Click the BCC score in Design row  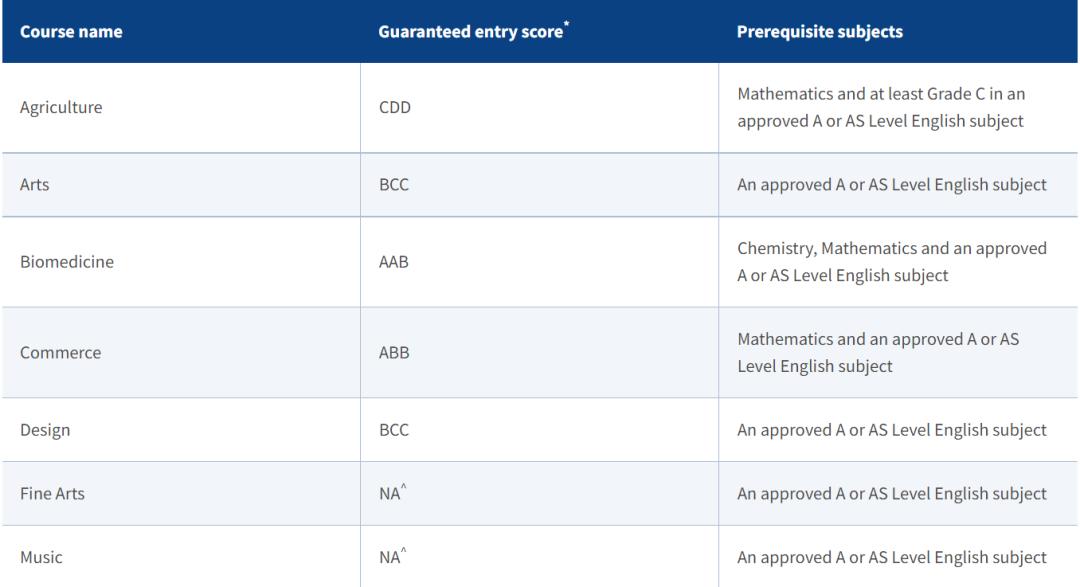coord(394,430)
